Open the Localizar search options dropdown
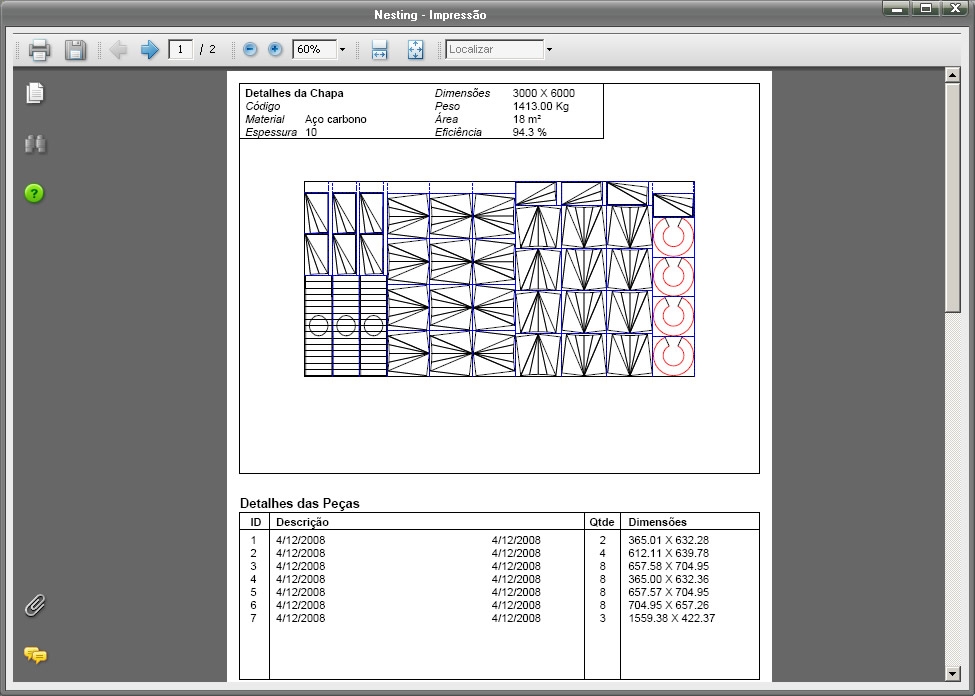This screenshot has height=696, width=975. pos(549,49)
